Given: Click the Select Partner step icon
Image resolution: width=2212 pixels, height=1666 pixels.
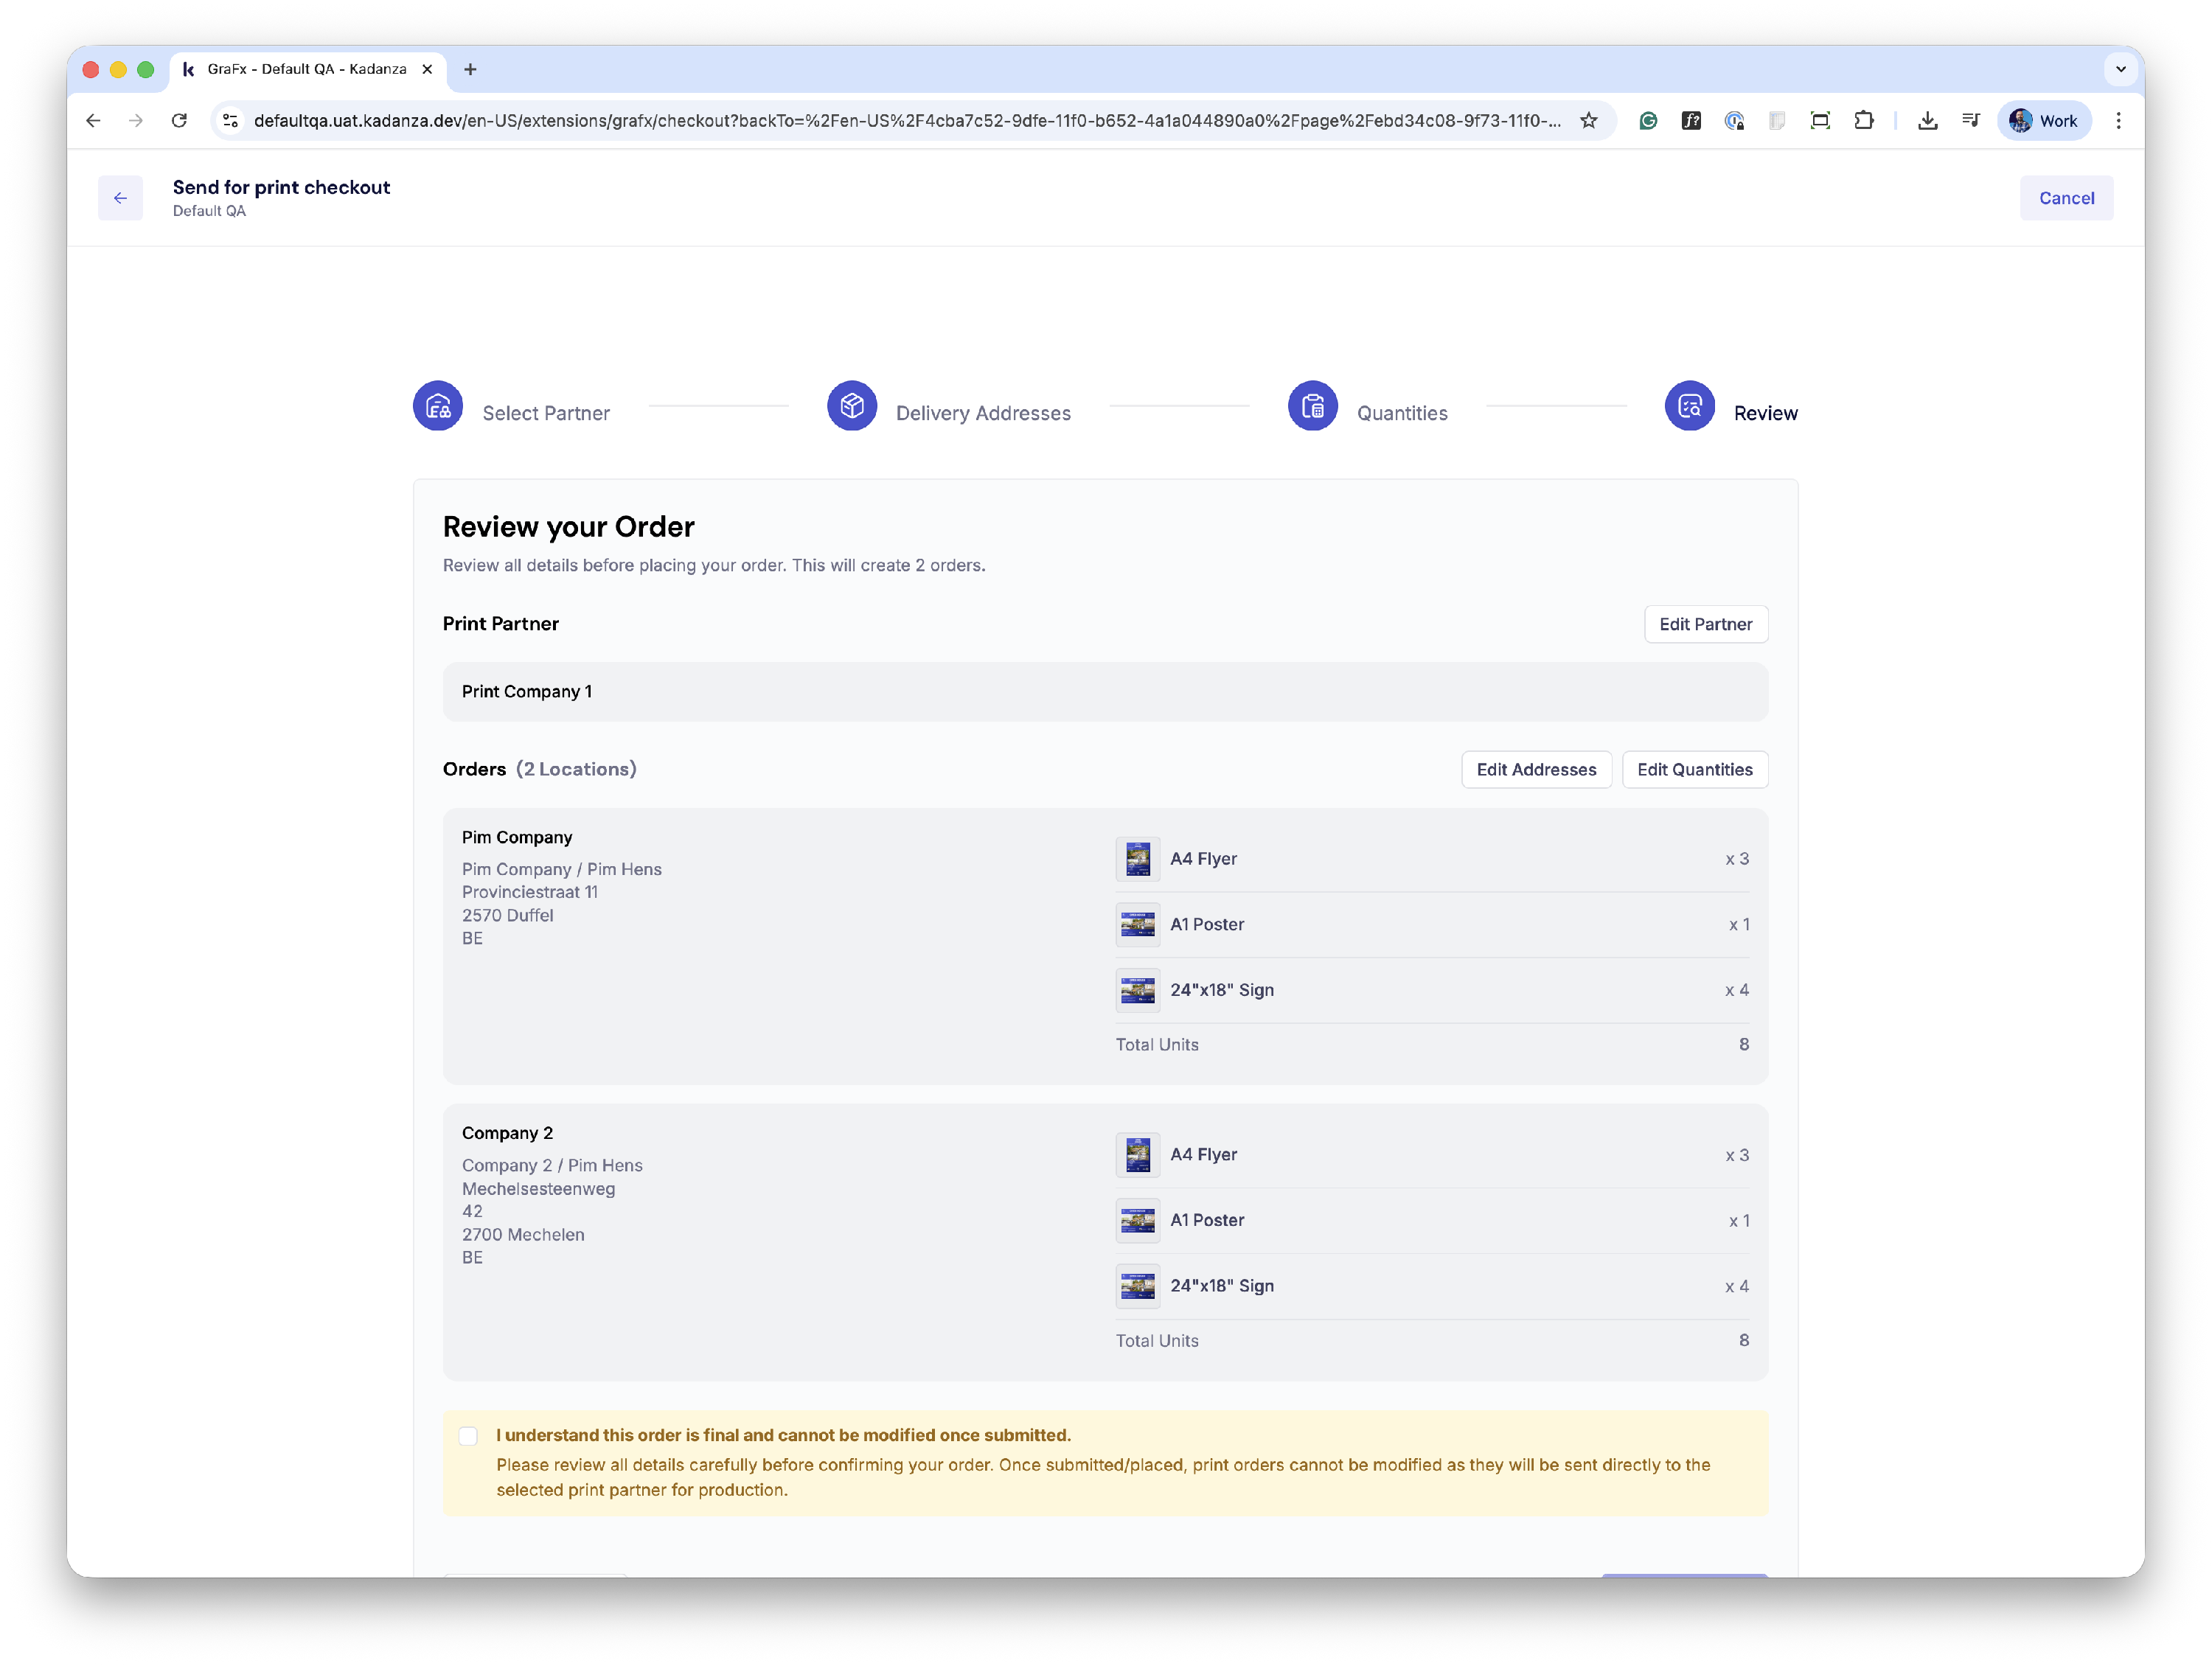Looking at the screenshot, I should [438, 406].
